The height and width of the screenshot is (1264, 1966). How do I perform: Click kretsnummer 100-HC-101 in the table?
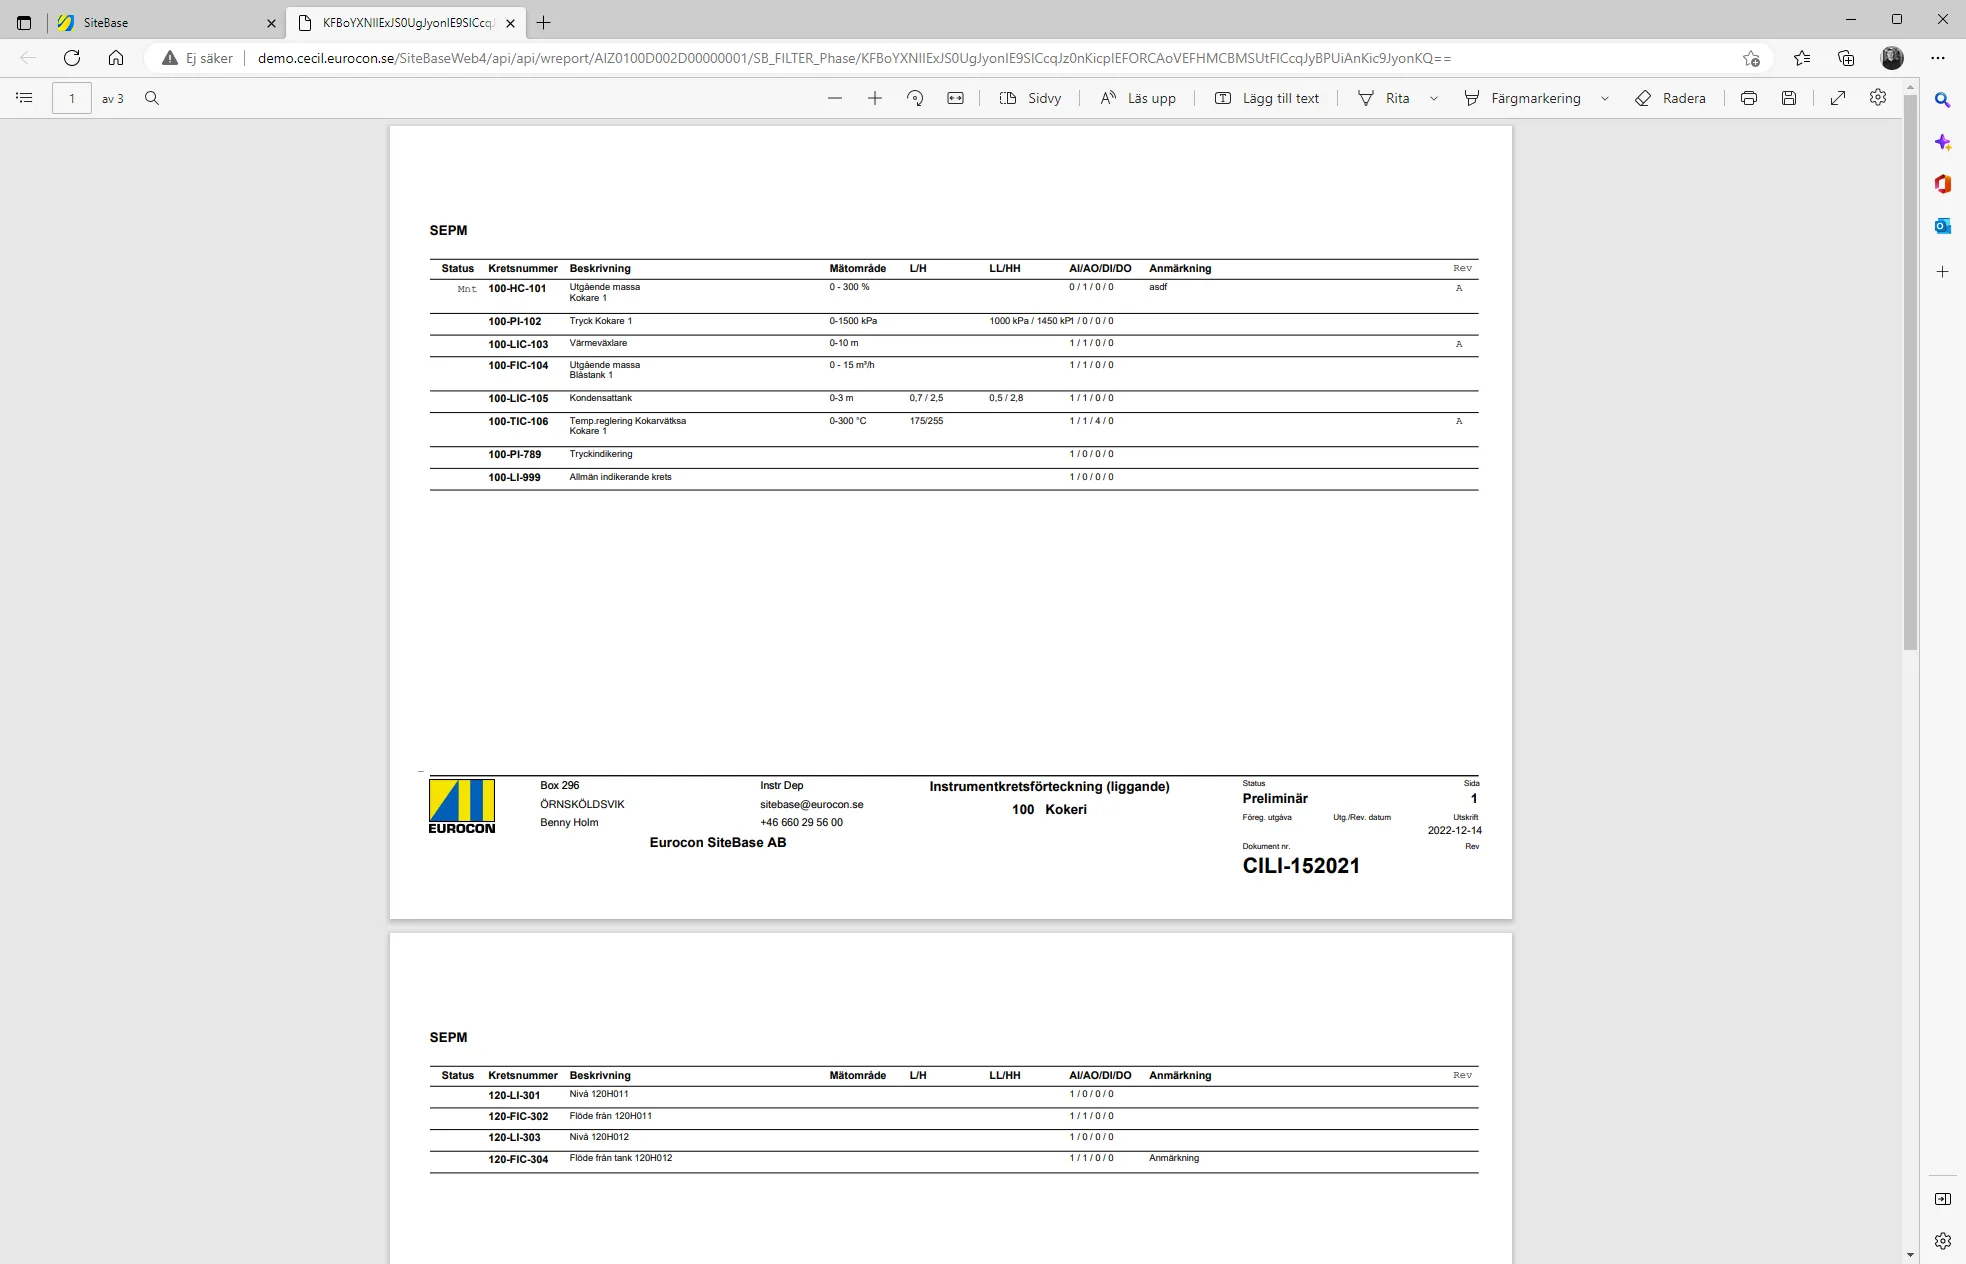coord(517,288)
